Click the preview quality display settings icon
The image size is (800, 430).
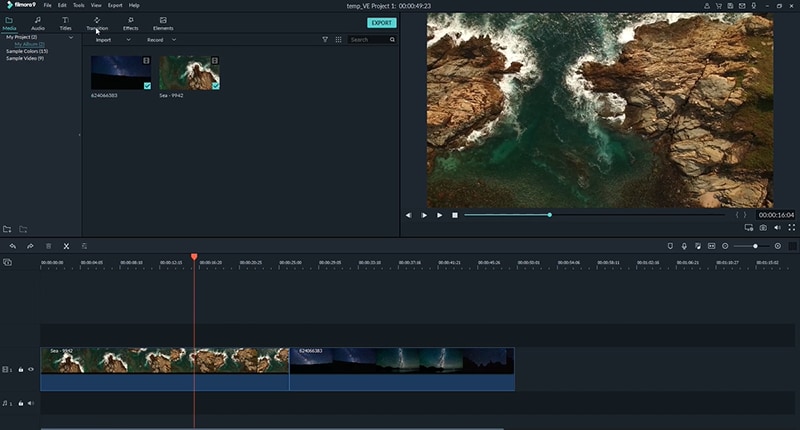(x=748, y=227)
